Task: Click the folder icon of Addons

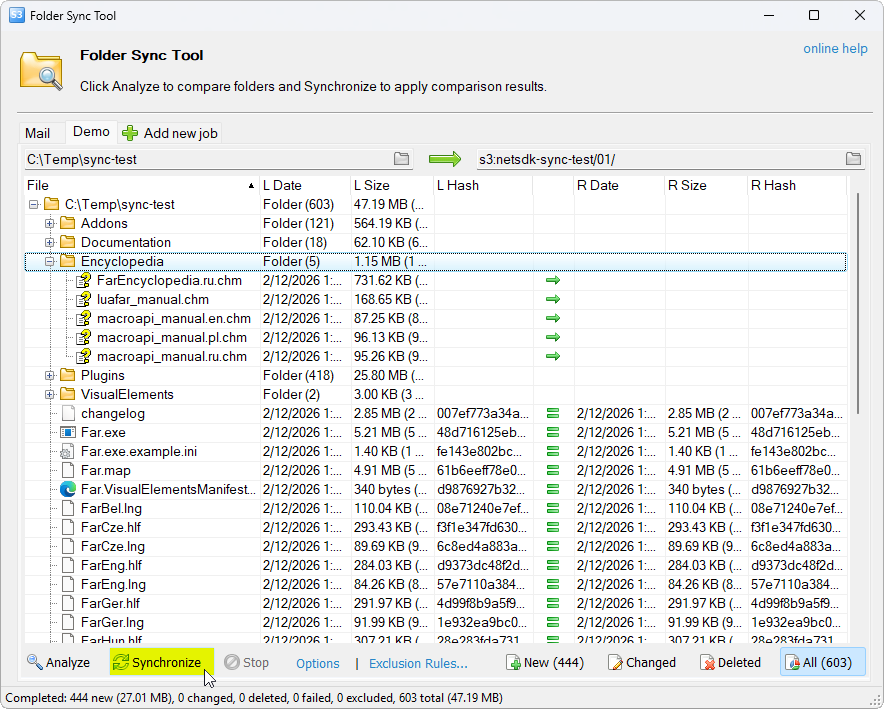Action: (x=68, y=223)
